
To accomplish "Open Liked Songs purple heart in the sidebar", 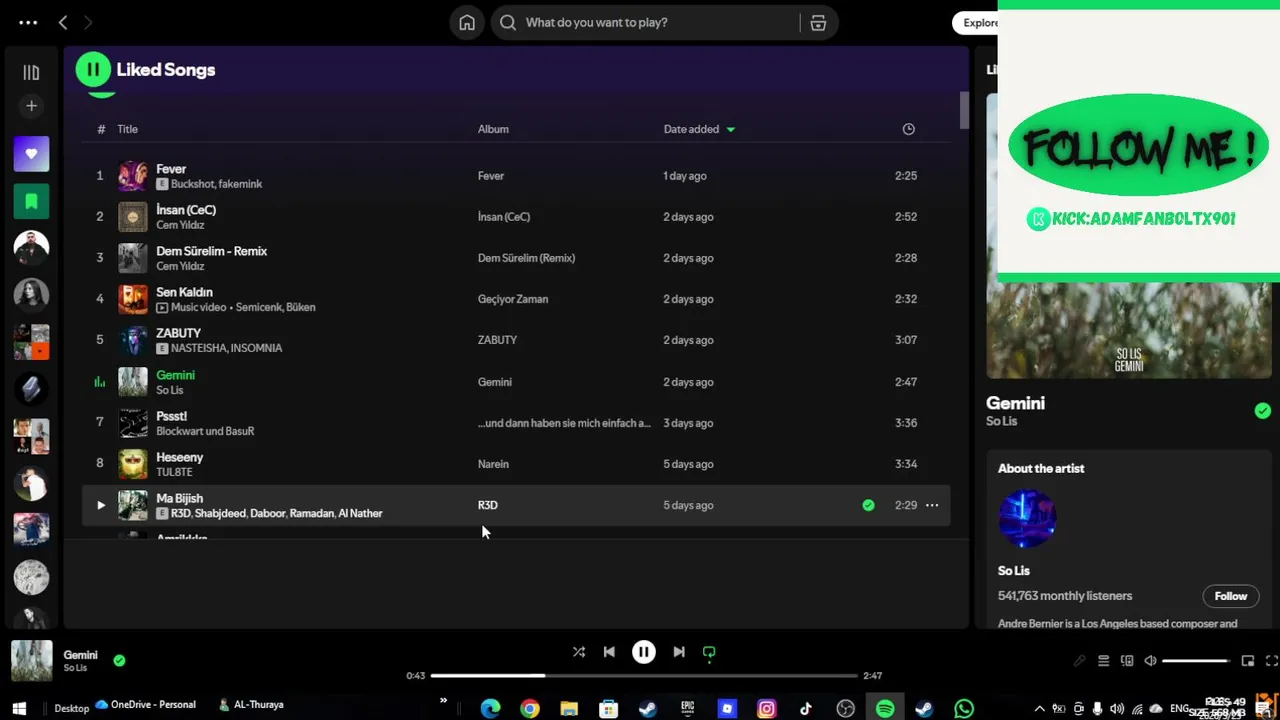I will pyautogui.click(x=31, y=154).
